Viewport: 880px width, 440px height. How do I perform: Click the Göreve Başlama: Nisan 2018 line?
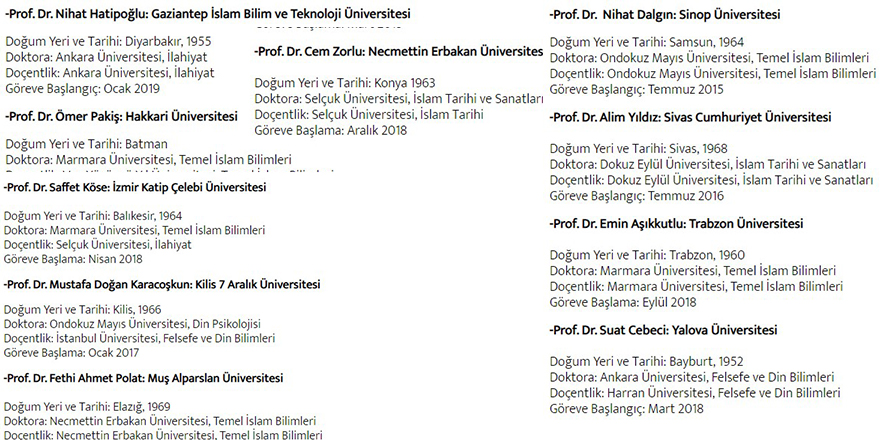pyautogui.click(x=73, y=257)
